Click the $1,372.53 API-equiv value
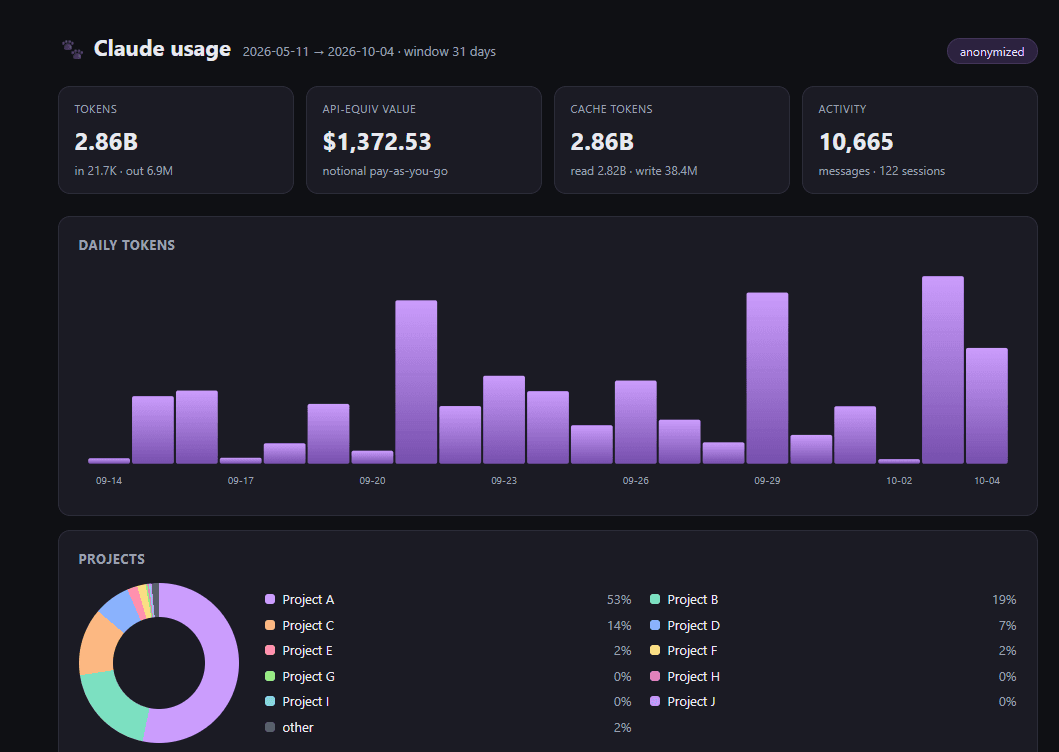 pyautogui.click(x=377, y=142)
